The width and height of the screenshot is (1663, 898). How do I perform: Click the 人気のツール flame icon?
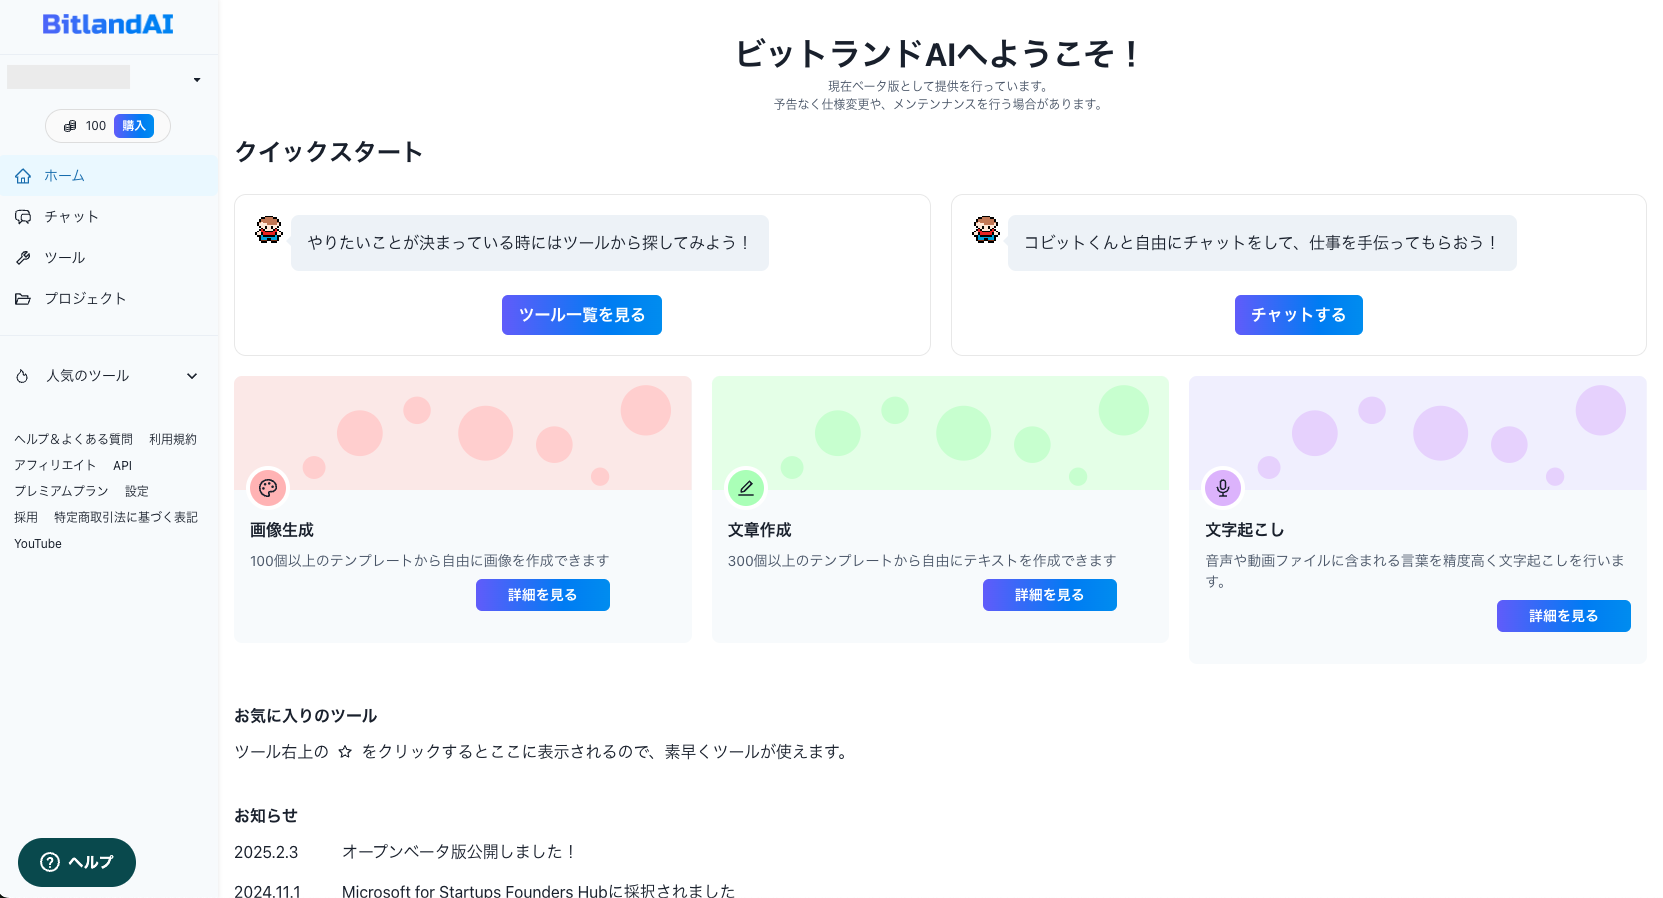[x=22, y=376]
